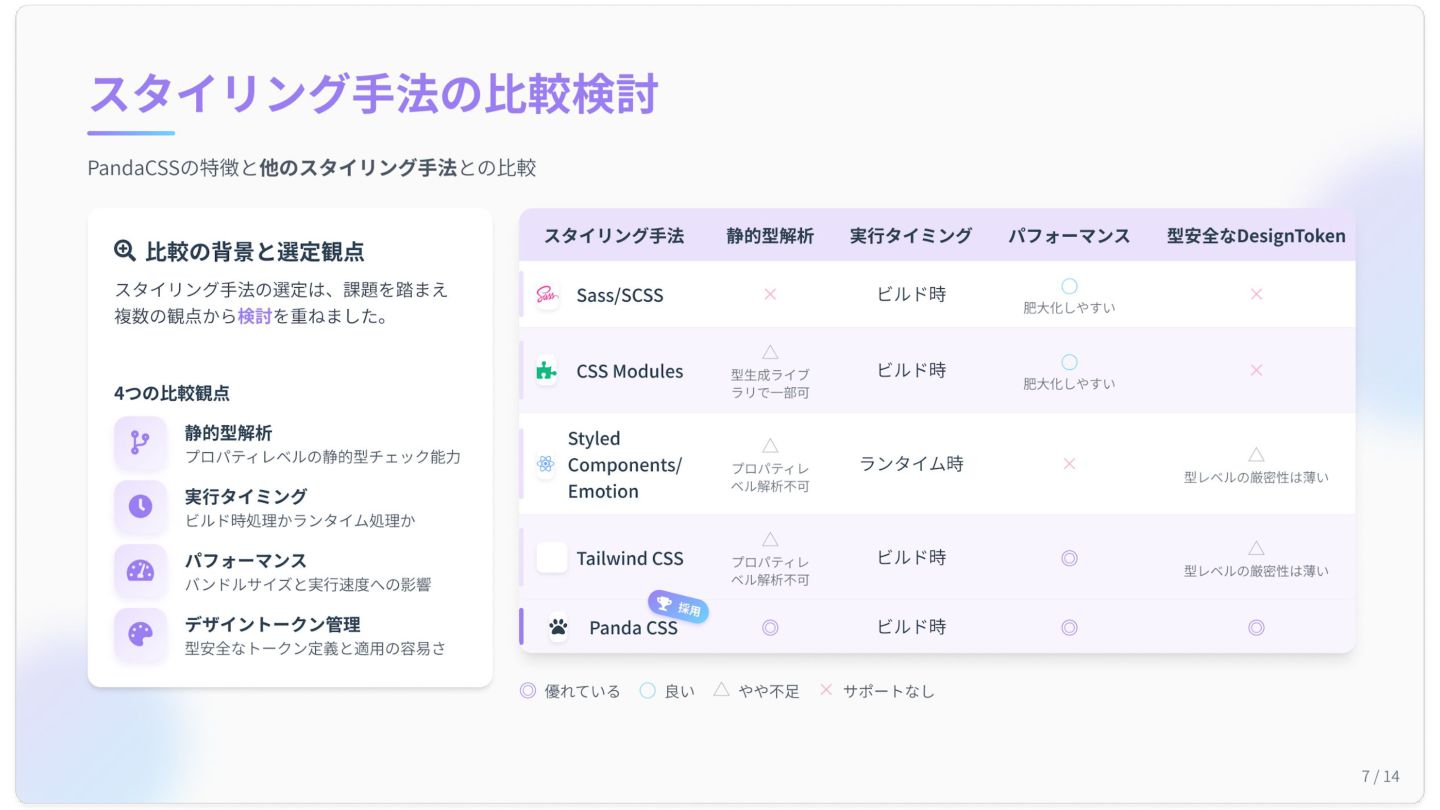
Task: Click the 採用 trophy badge
Action: click(x=678, y=606)
